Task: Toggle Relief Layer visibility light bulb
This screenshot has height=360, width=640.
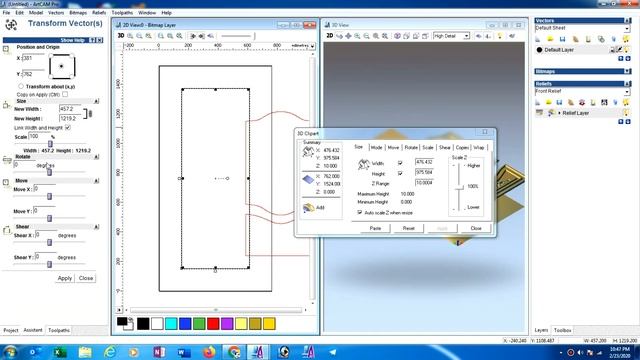Action: pos(627,113)
